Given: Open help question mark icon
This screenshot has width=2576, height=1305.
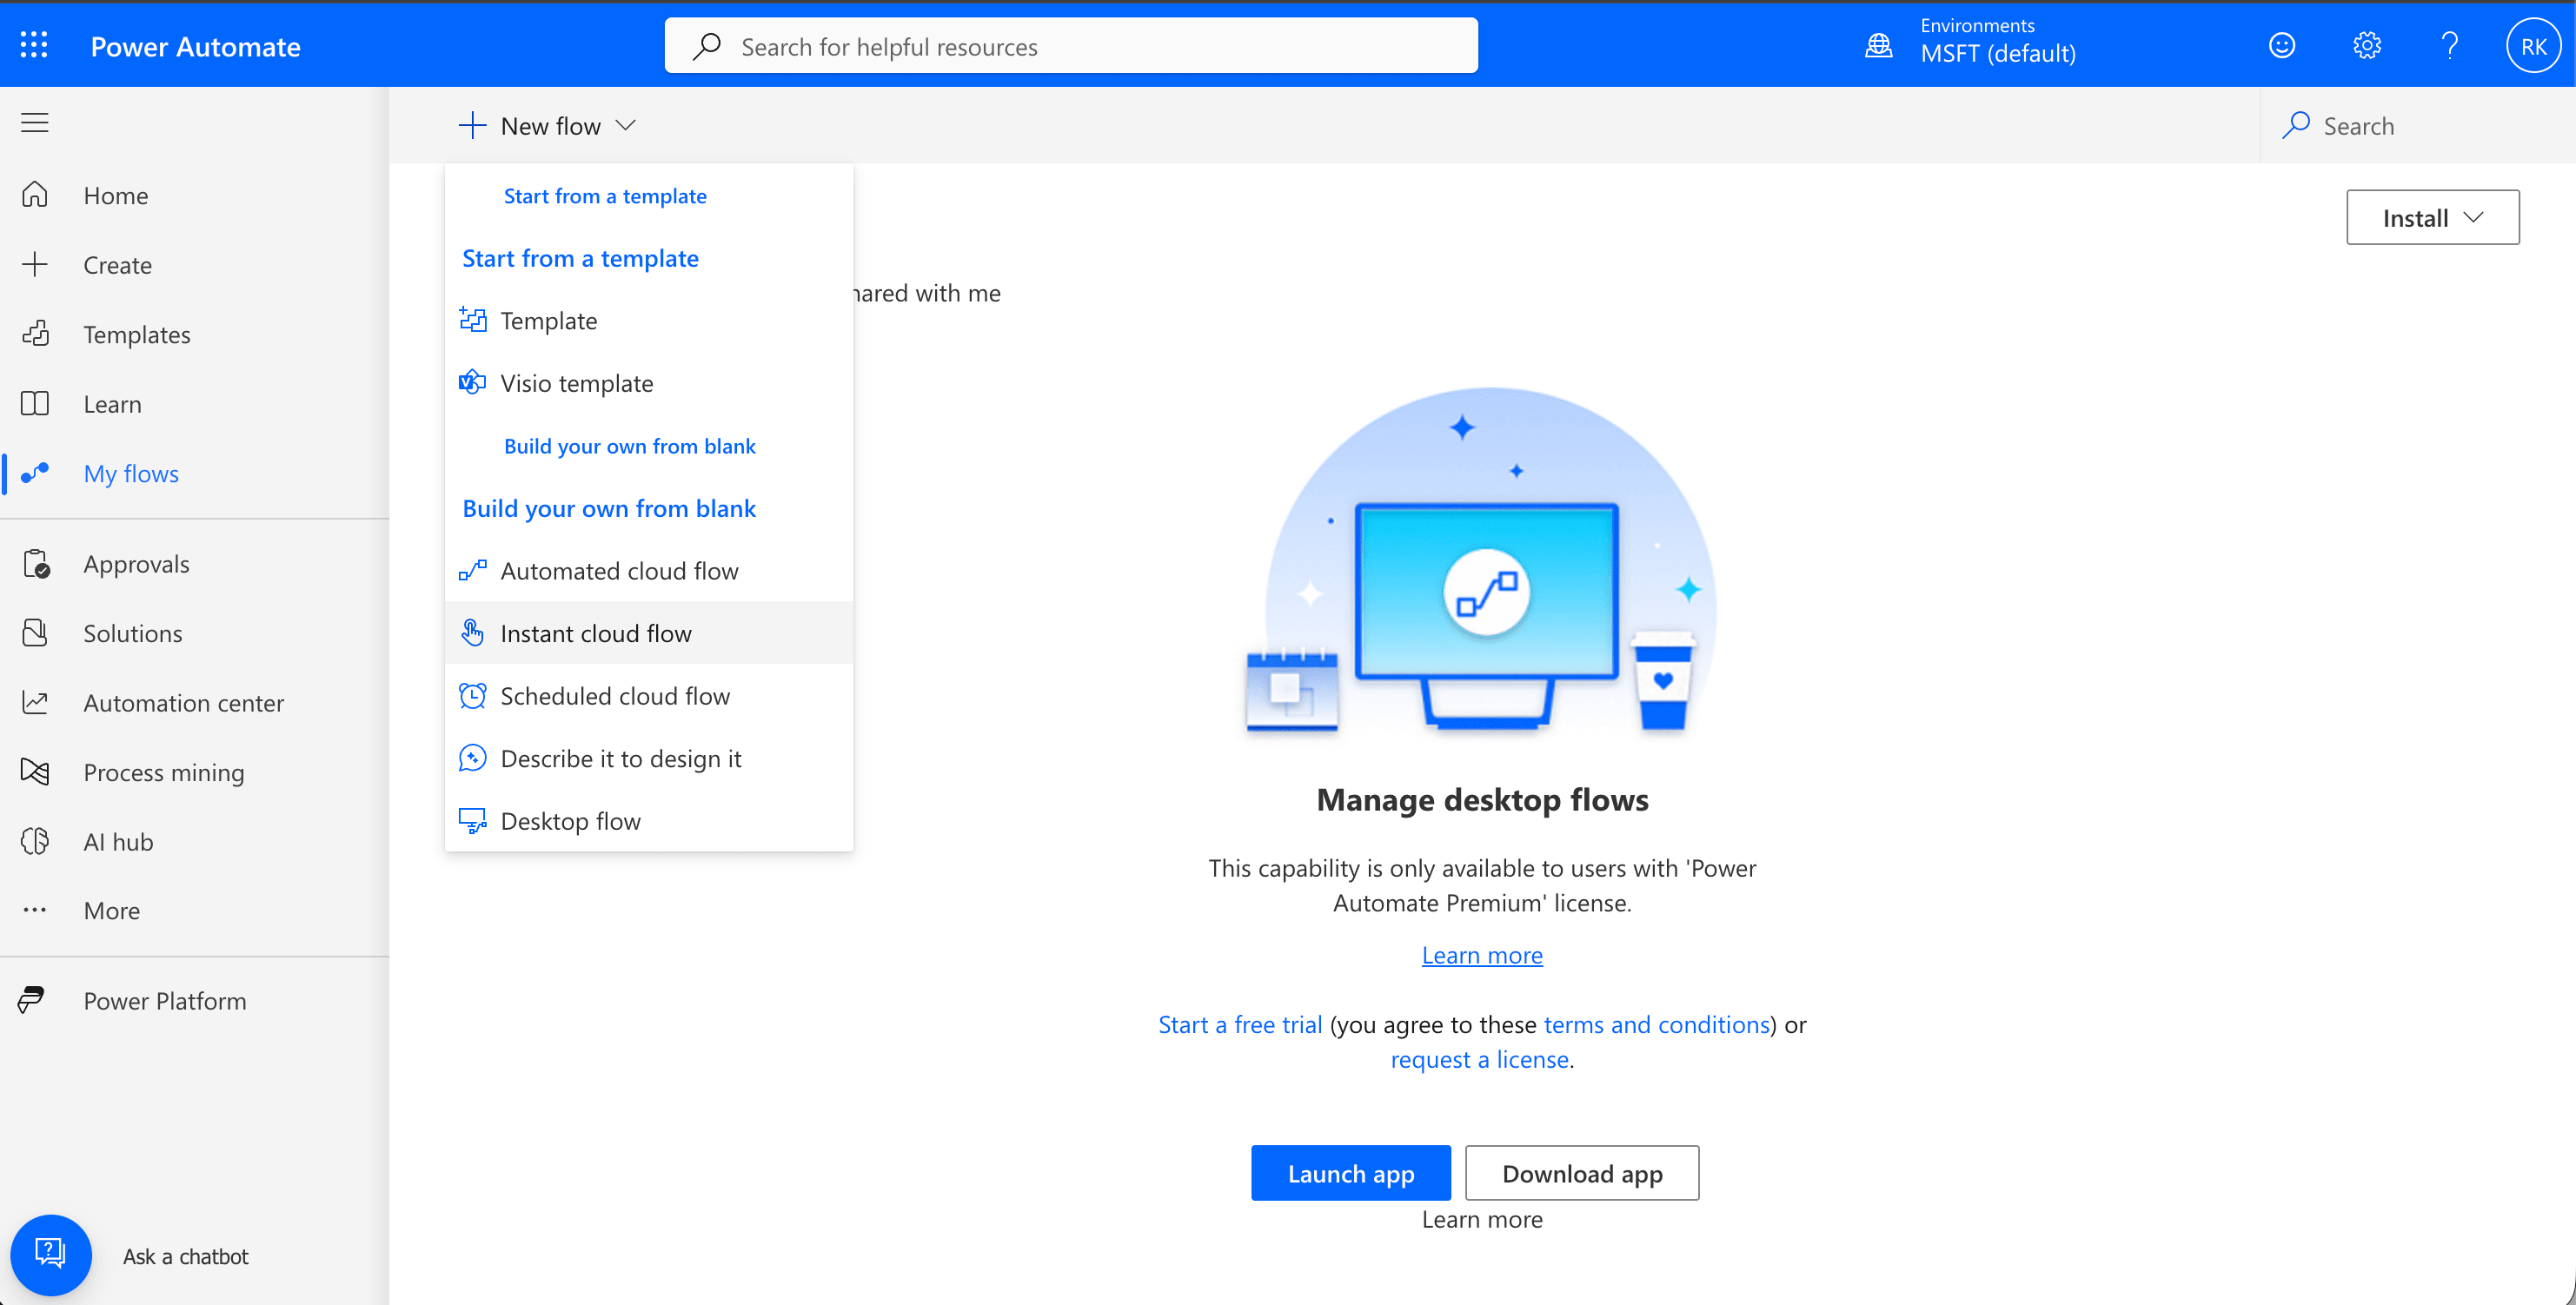Looking at the screenshot, I should 2449,45.
